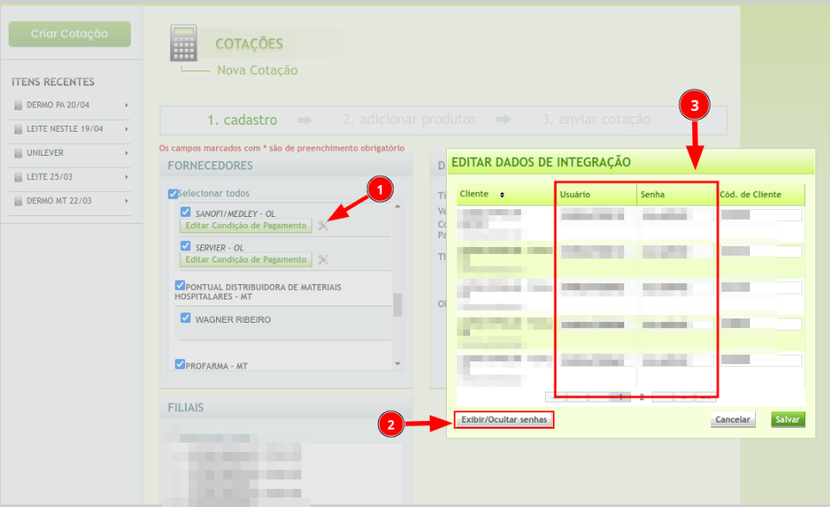Sort table by Cliente column arrow
Image resolution: width=830 pixels, height=507 pixels.
pos(502,194)
